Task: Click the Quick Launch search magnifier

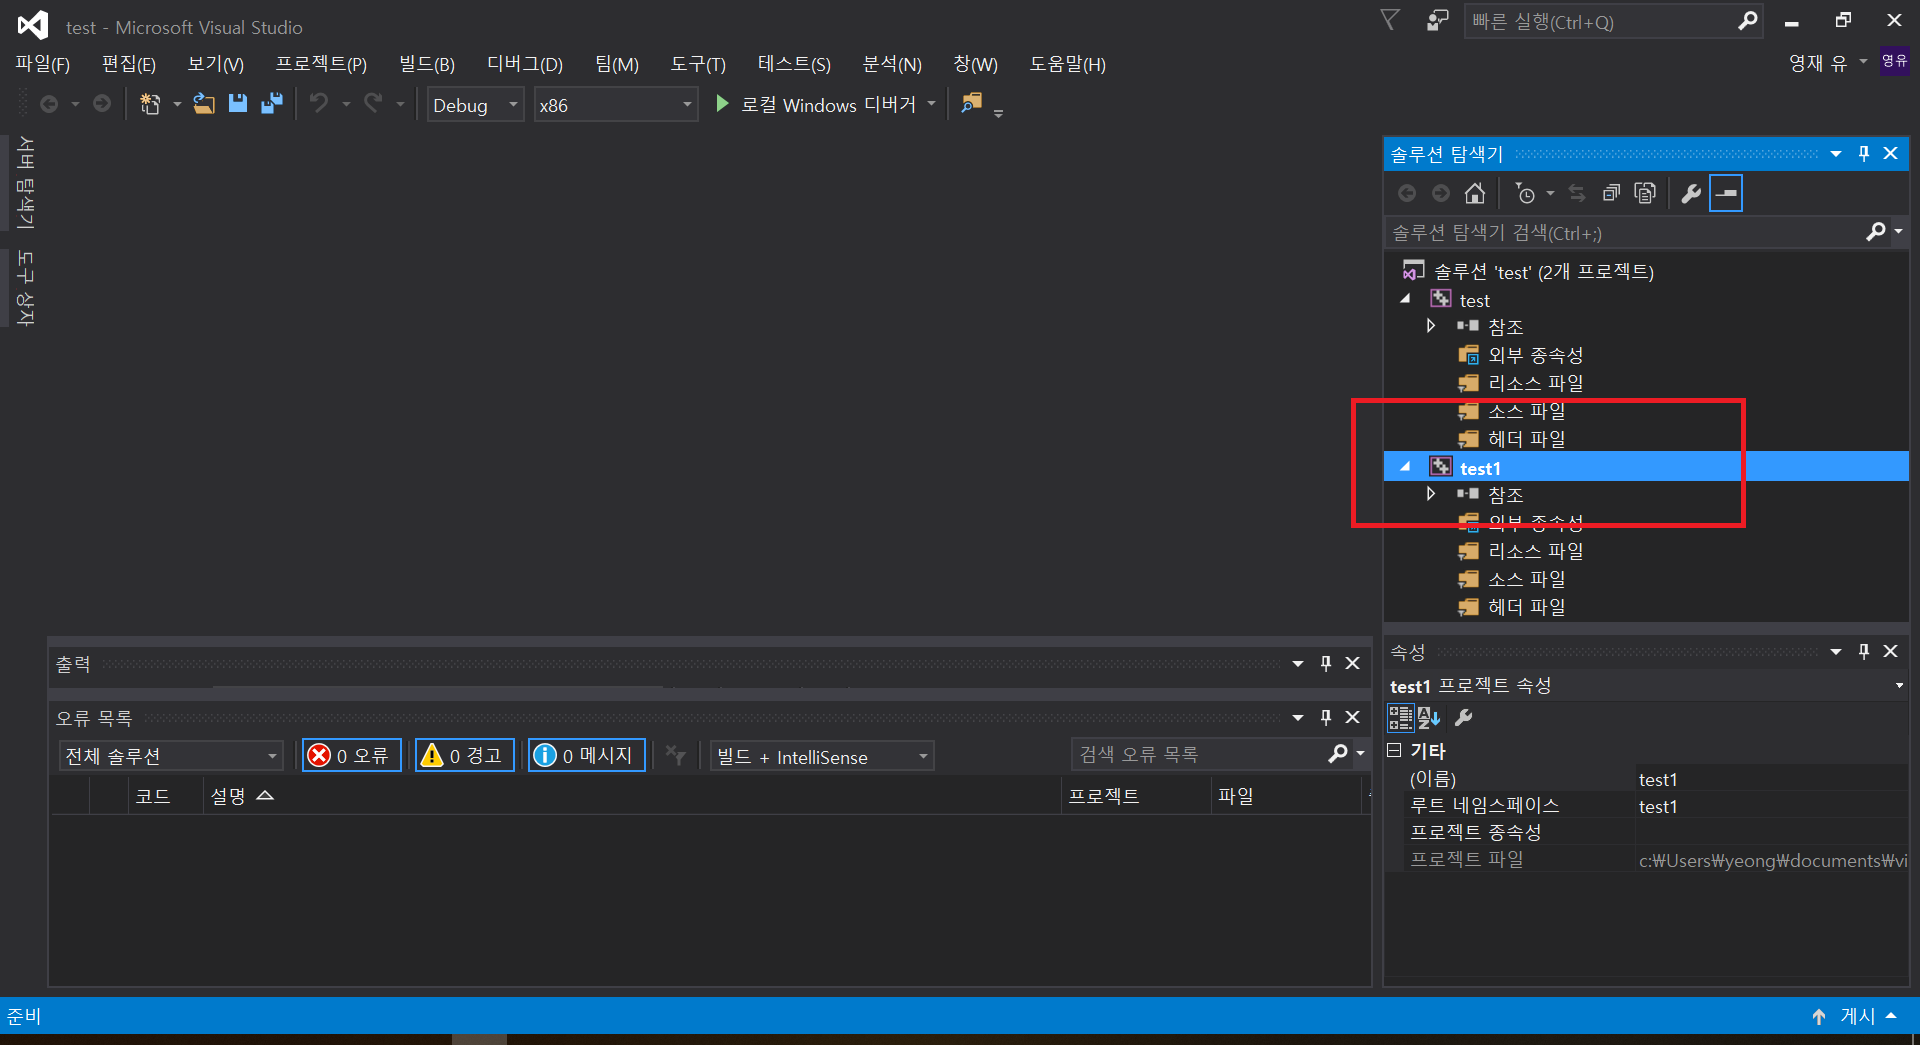Action: coord(1747,21)
